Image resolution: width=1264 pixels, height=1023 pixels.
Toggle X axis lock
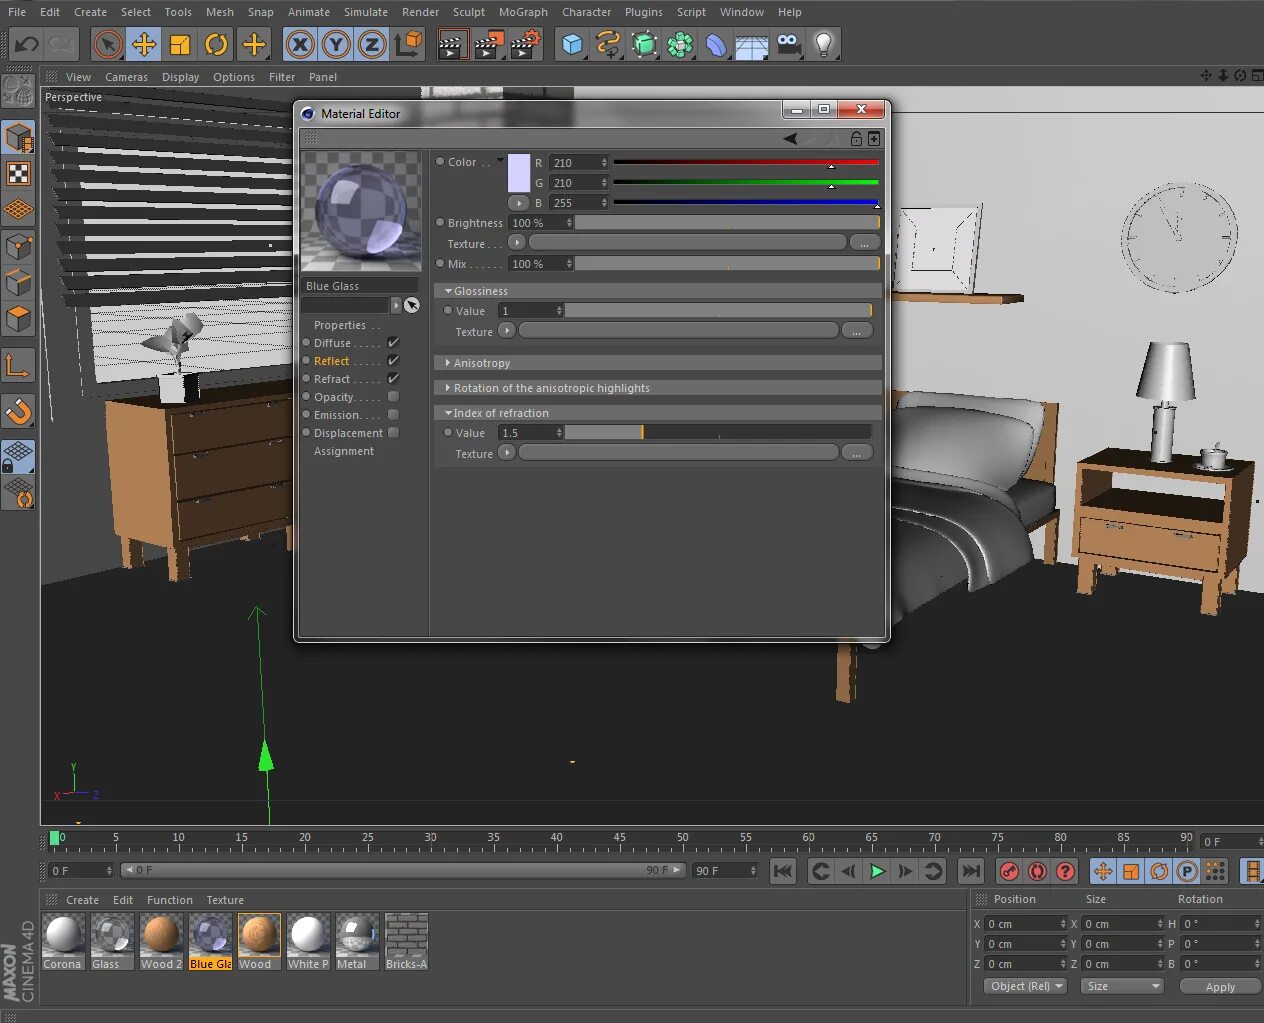pos(300,44)
